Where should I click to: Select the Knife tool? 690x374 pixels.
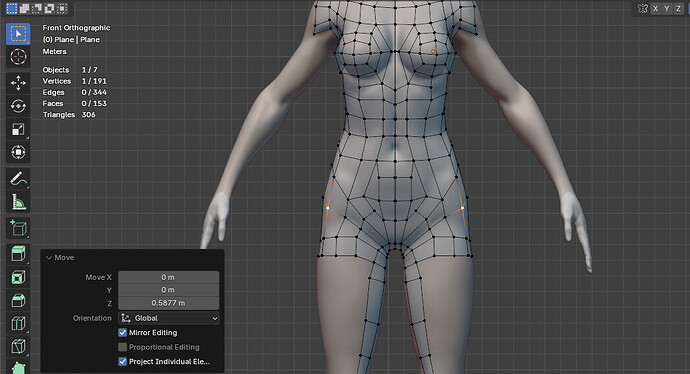[x=18, y=347]
